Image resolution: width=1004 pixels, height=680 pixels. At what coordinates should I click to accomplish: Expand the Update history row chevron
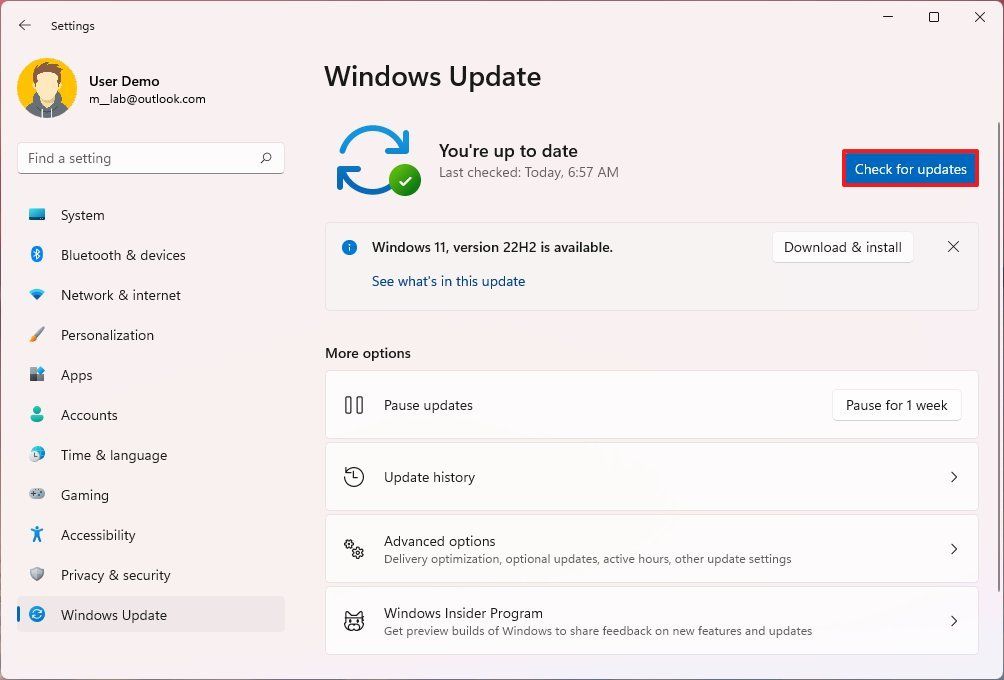tap(953, 477)
